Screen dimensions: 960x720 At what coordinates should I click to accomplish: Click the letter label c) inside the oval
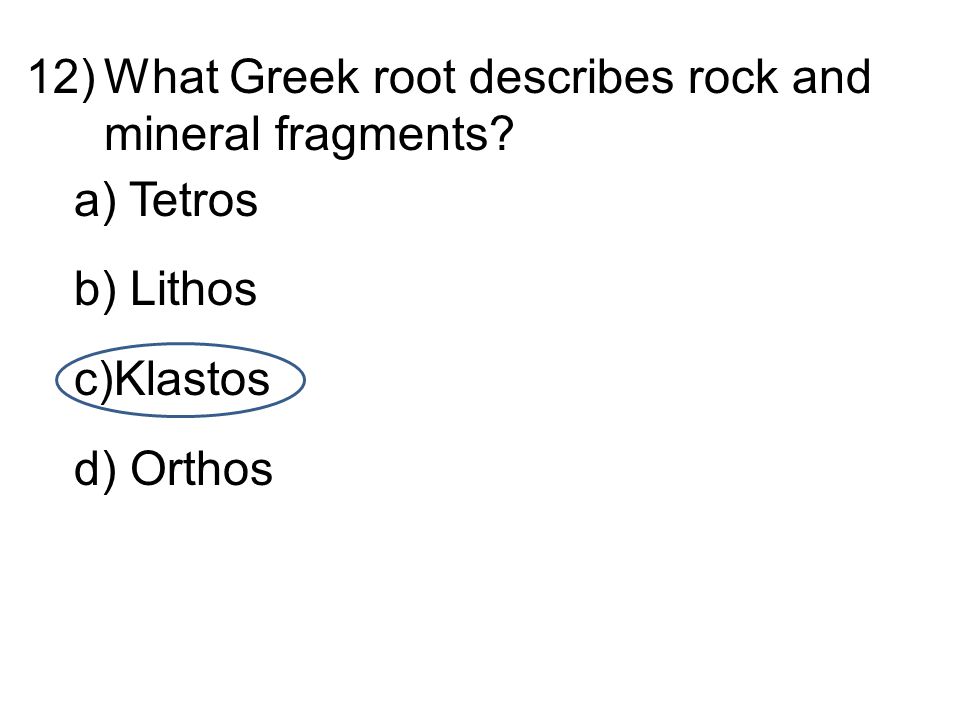point(94,381)
